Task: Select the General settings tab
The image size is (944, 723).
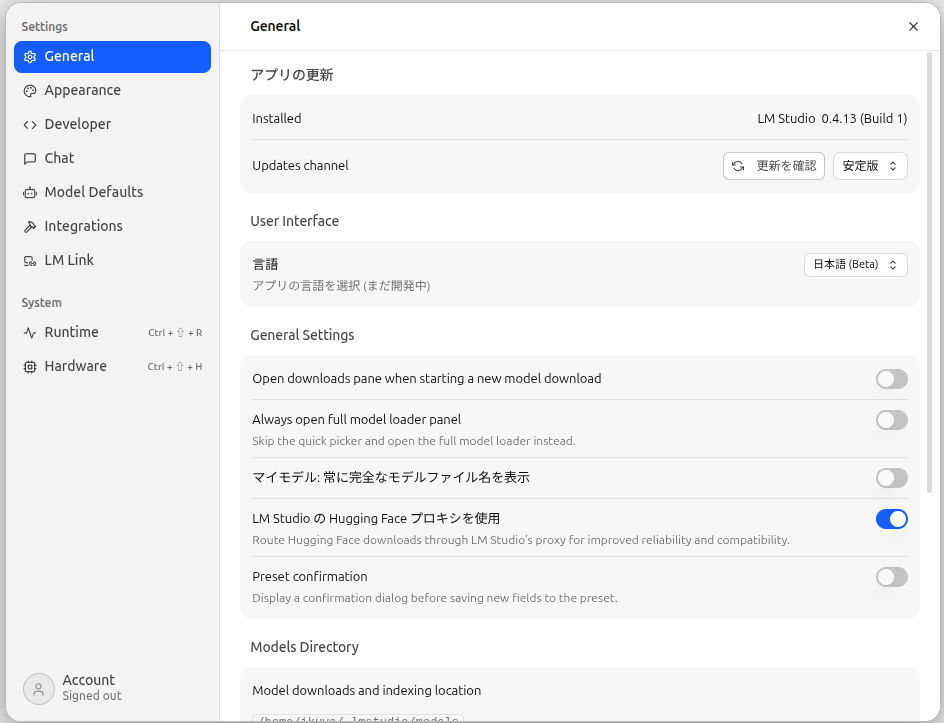Action: pyautogui.click(x=112, y=57)
